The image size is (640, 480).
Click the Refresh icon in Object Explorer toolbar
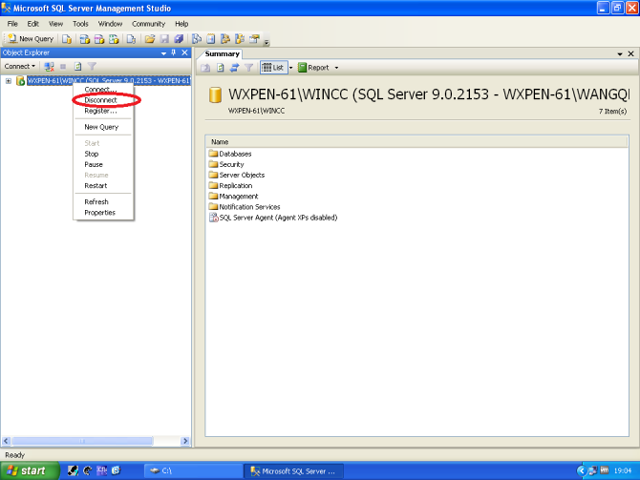click(x=77, y=66)
